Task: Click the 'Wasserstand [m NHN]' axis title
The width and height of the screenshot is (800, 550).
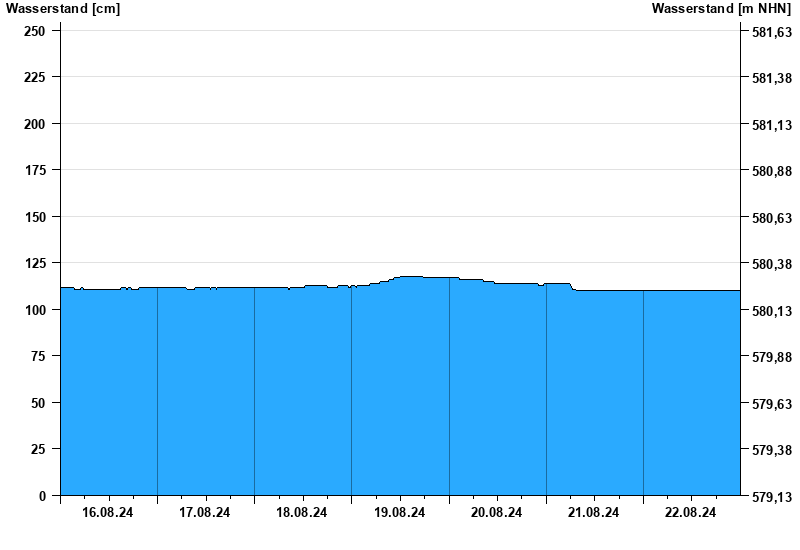Action: point(720,9)
